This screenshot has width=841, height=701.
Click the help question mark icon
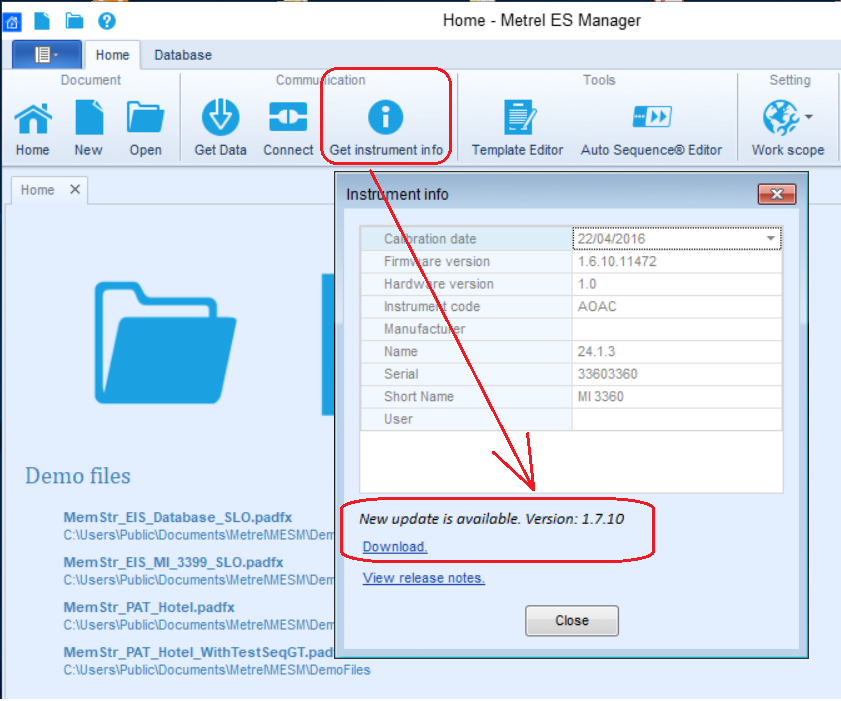coord(106,20)
